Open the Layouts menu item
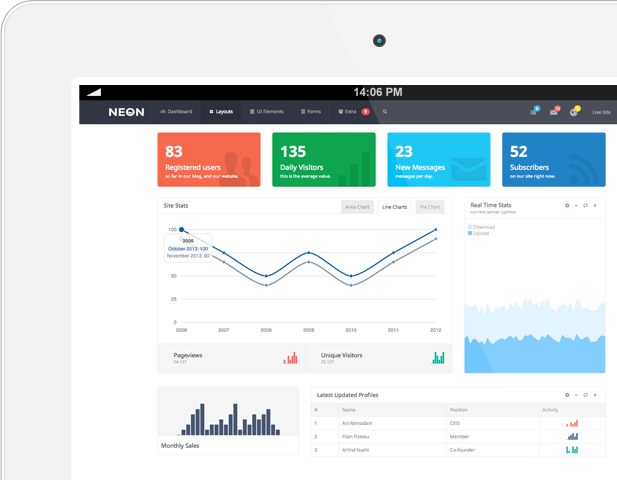This screenshot has width=617, height=480. click(x=221, y=112)
